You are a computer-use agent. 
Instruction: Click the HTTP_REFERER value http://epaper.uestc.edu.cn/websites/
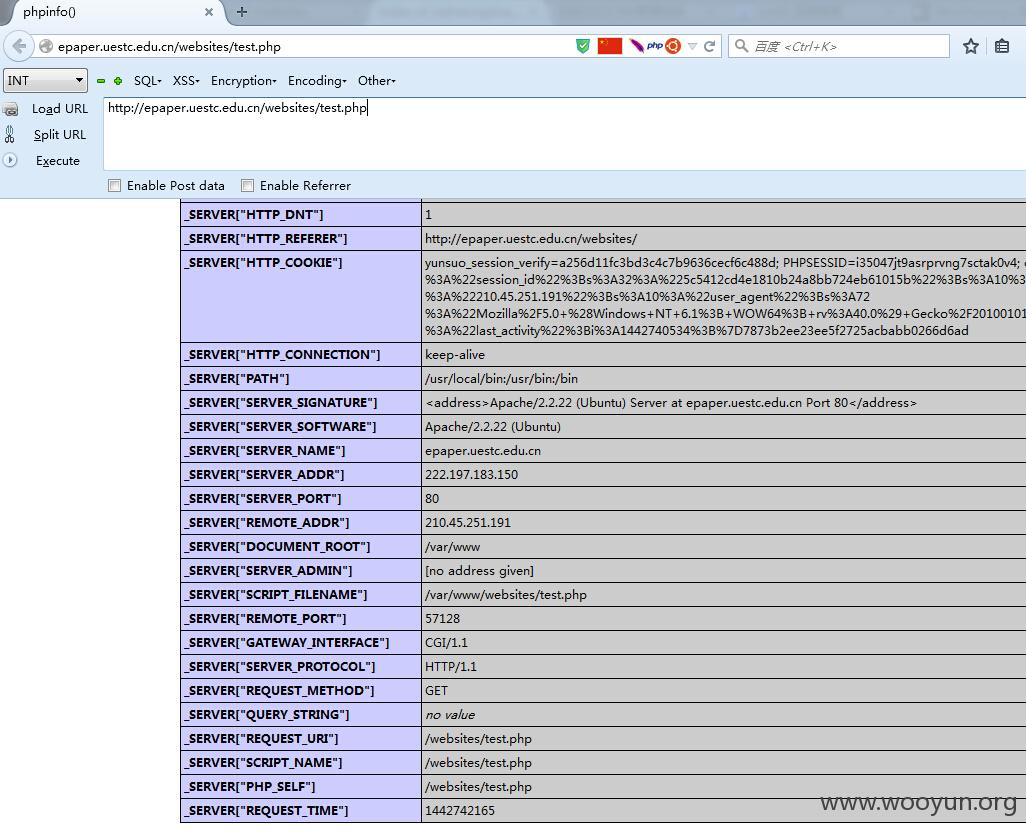[x=531, y=239]
